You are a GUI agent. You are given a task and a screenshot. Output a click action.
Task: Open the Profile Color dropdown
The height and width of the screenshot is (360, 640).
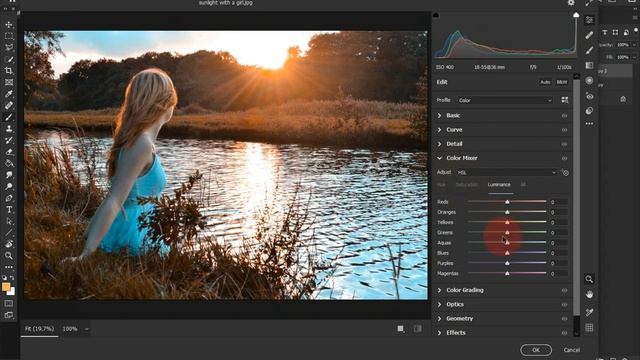pyautogui.click(x=505, y=100)
